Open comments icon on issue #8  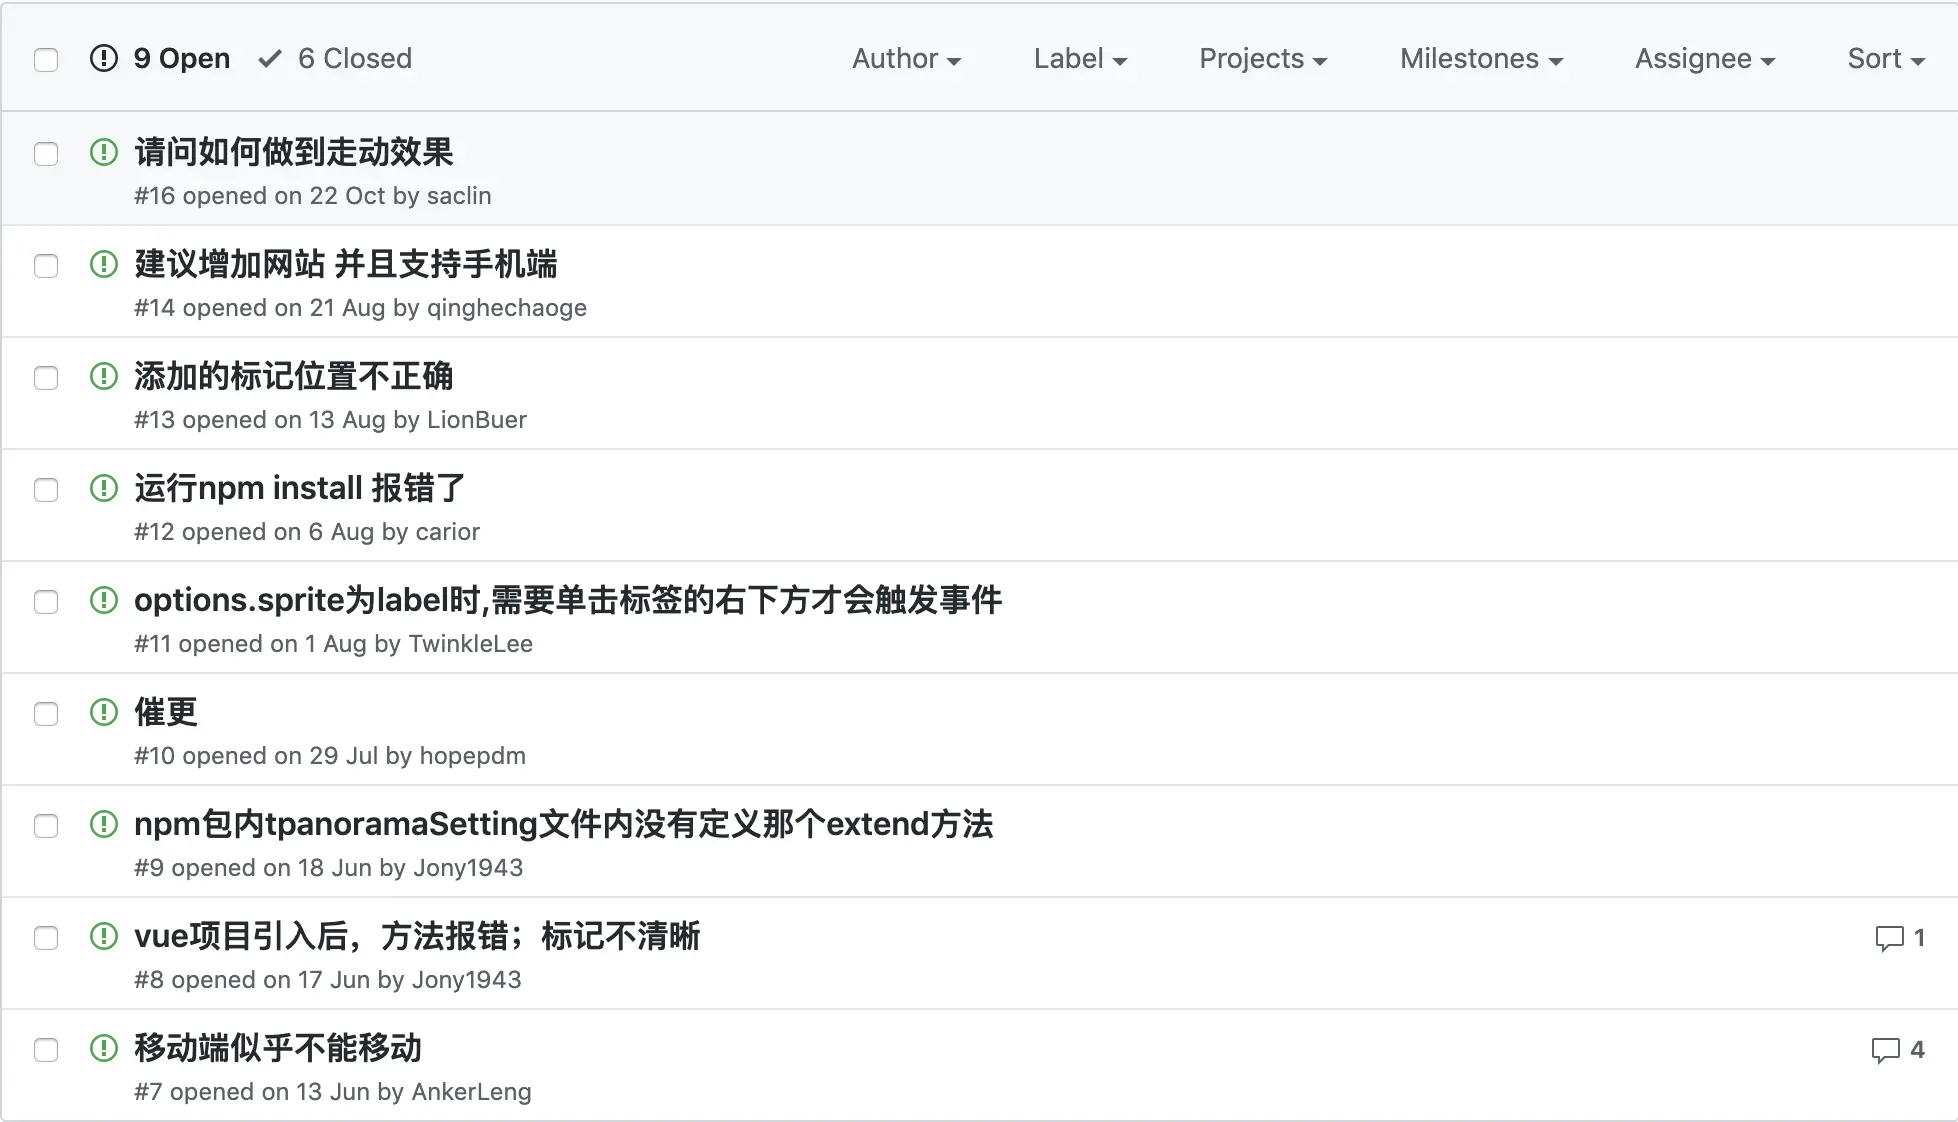coord(1889,938)
